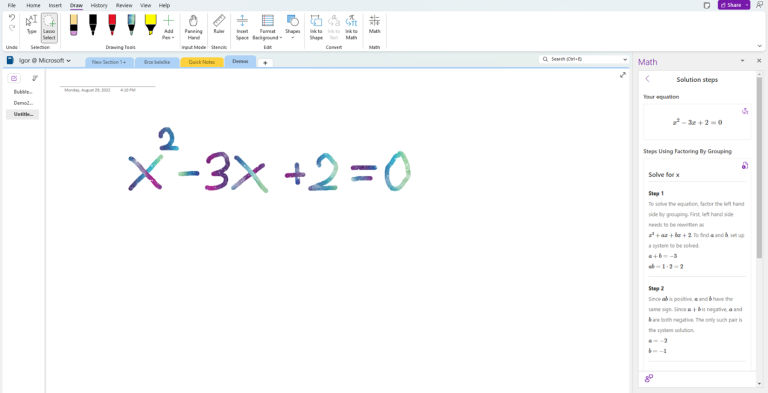Open the Share dropdown arrow
768x393 pixels.
[x=747, y=5]
